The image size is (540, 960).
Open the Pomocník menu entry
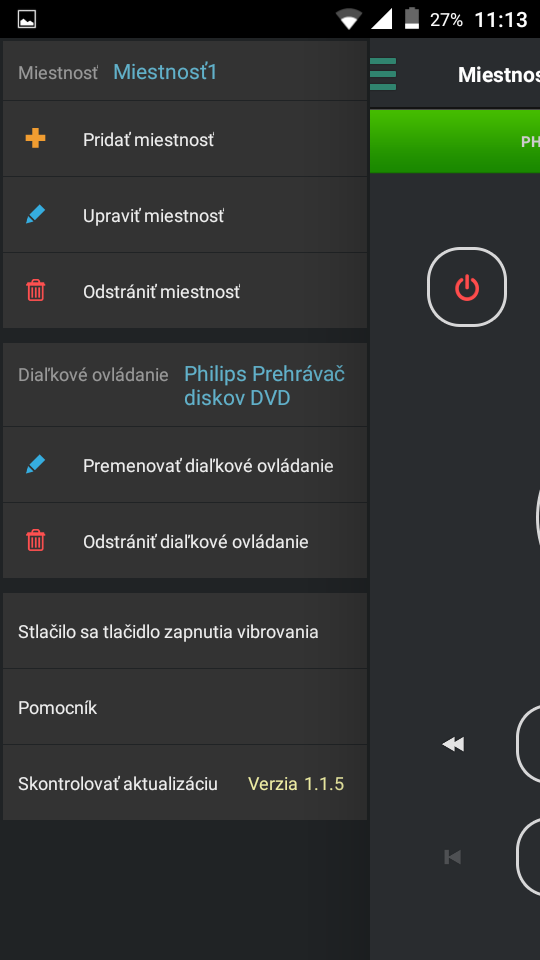pyautogui.click(x=185, y=707)
